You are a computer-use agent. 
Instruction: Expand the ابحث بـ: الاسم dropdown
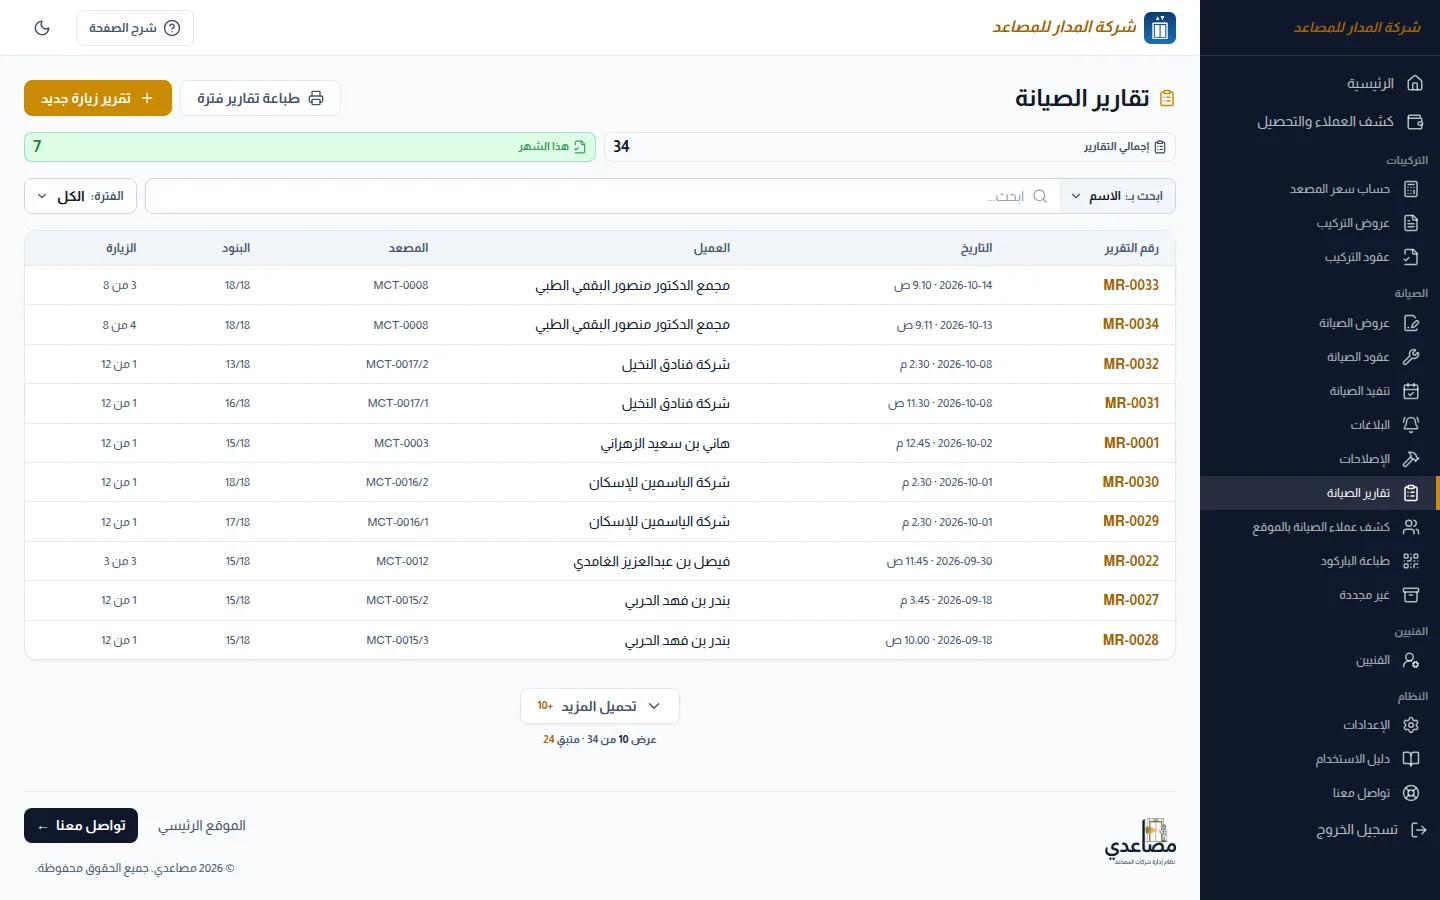[x=1117, y=196]
